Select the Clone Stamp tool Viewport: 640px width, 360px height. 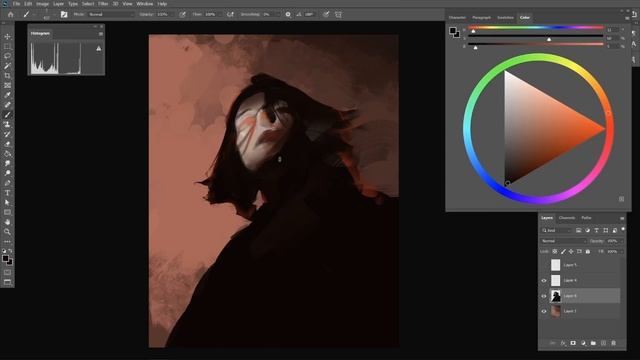click(7, 125)
